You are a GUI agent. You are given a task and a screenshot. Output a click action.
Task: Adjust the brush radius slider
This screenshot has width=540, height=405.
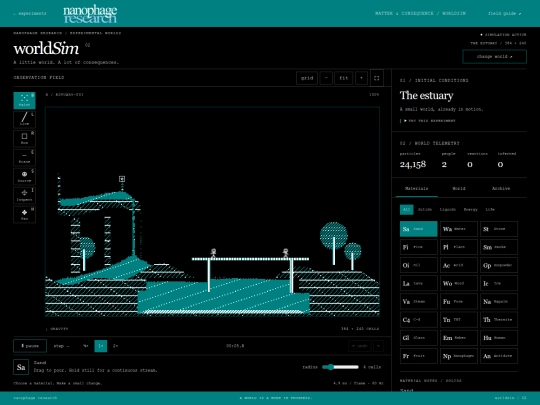coord(340,367)
